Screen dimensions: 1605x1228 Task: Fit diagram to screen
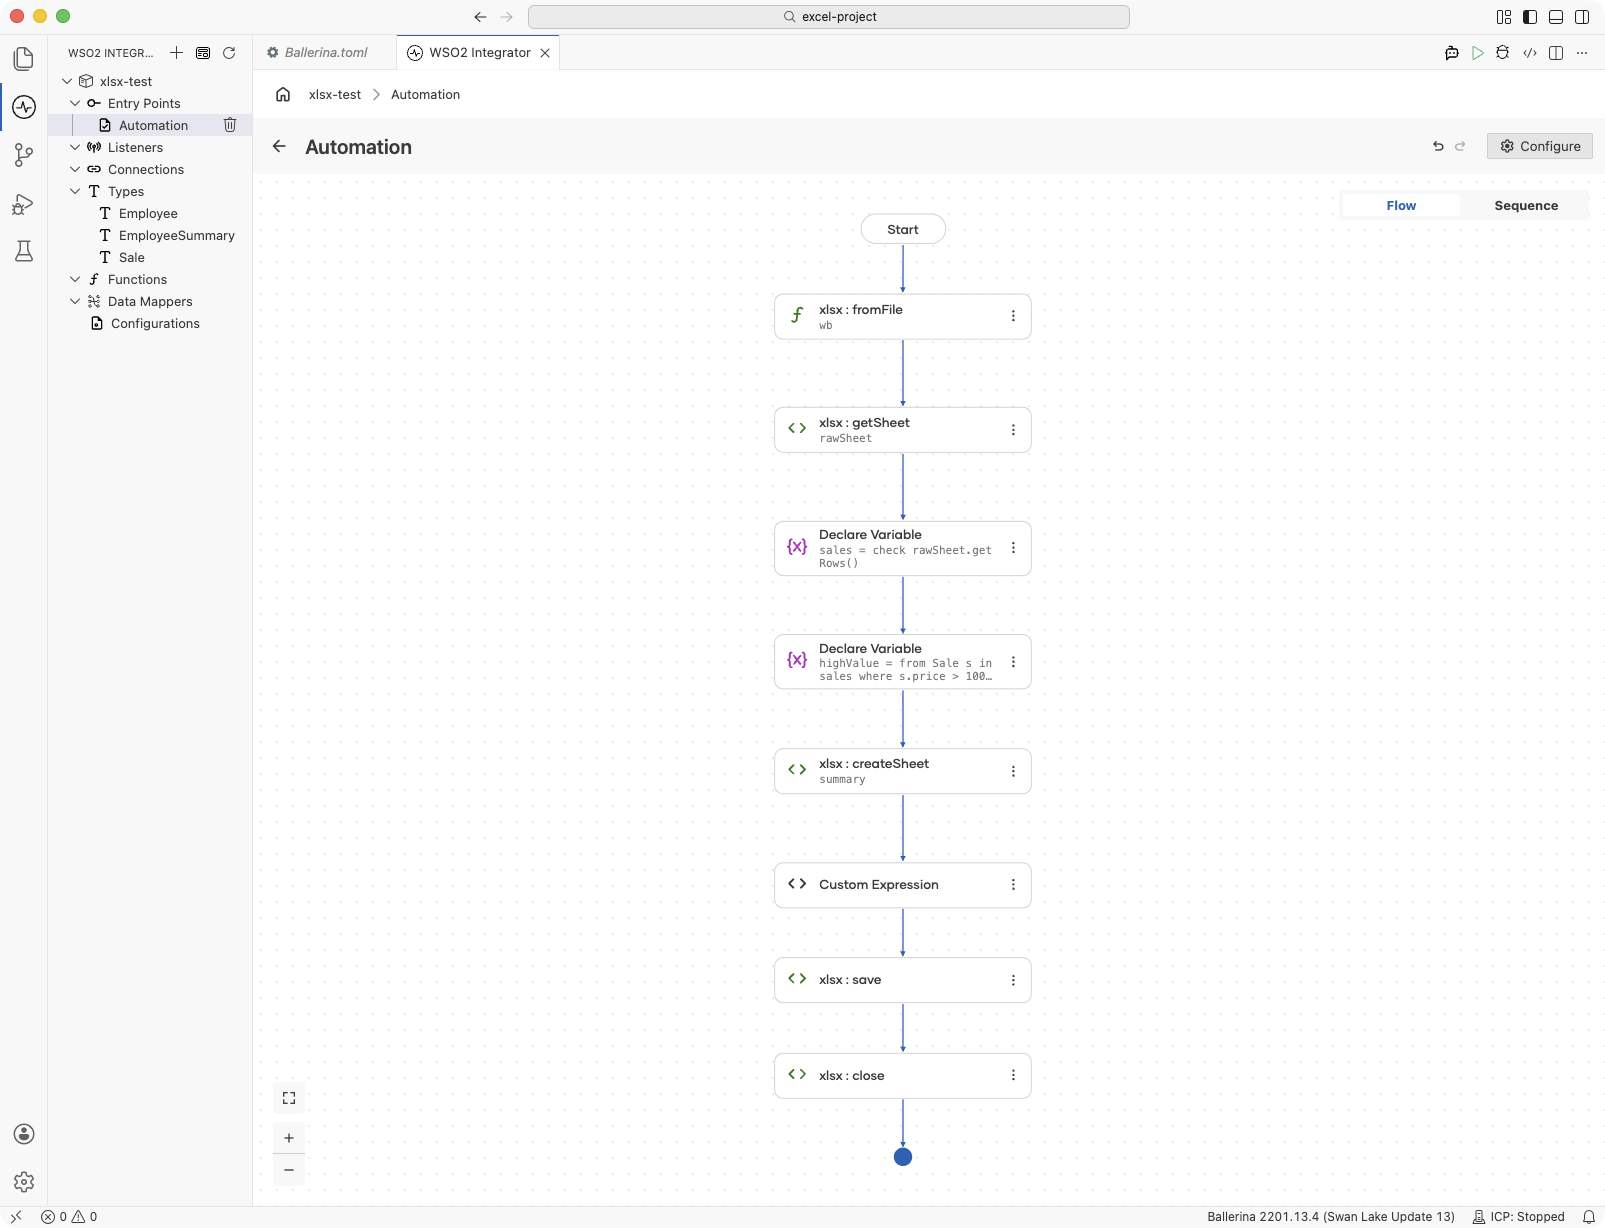(289, 1098)
